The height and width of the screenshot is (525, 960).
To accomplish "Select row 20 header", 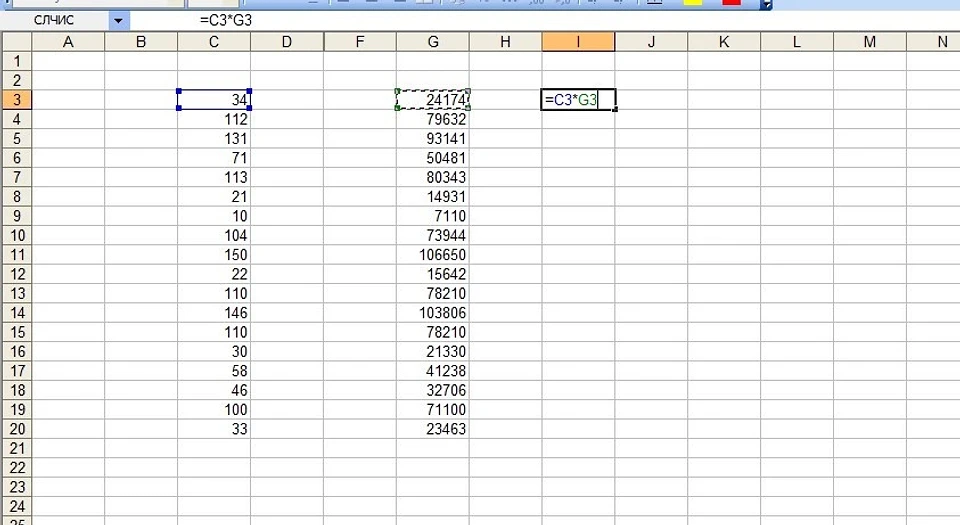I will pyautogui.click(x=16, y=429).
